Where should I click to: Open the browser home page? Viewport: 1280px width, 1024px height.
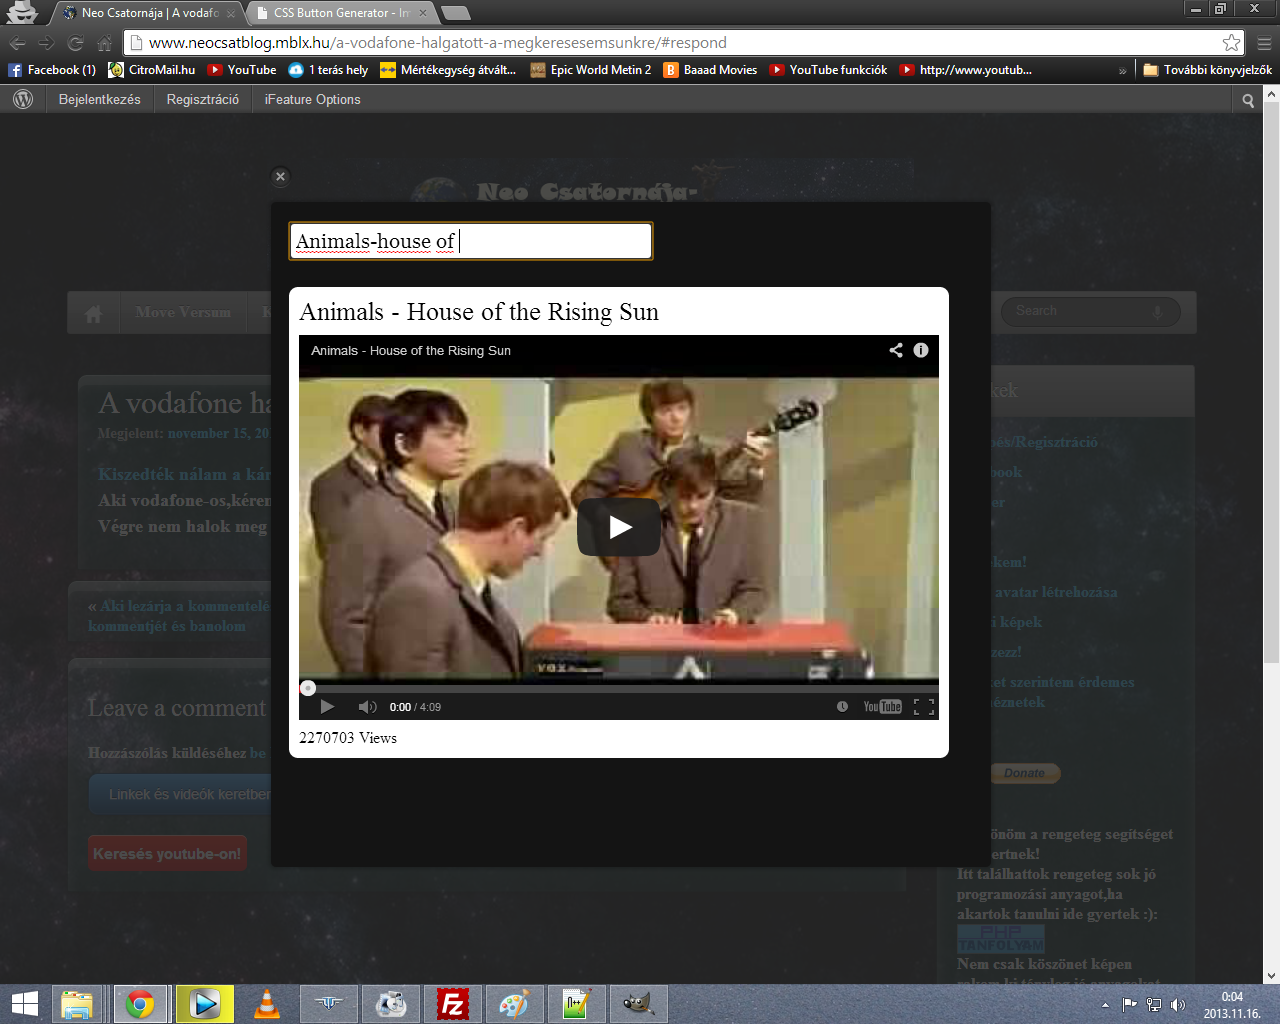(x=104, y=43)
